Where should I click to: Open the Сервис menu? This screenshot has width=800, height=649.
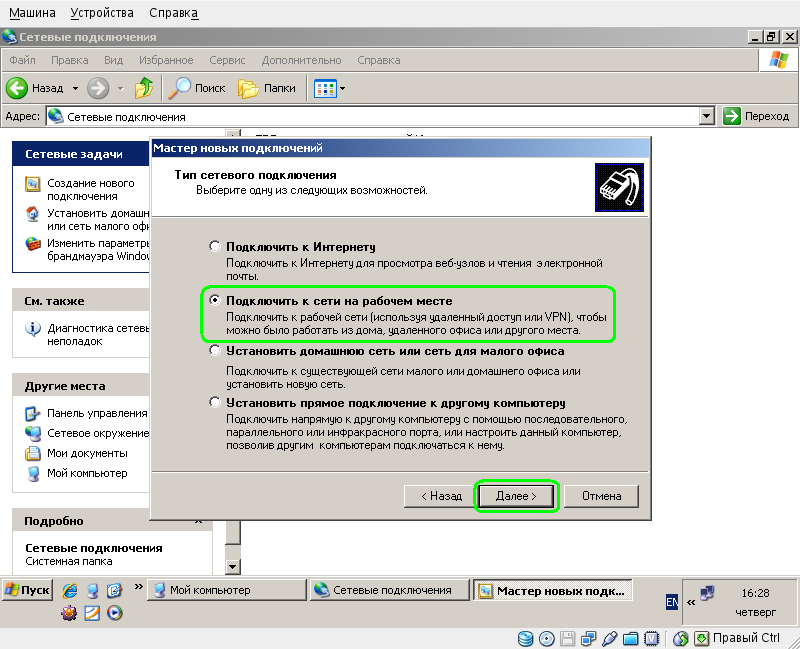point(227,60)
